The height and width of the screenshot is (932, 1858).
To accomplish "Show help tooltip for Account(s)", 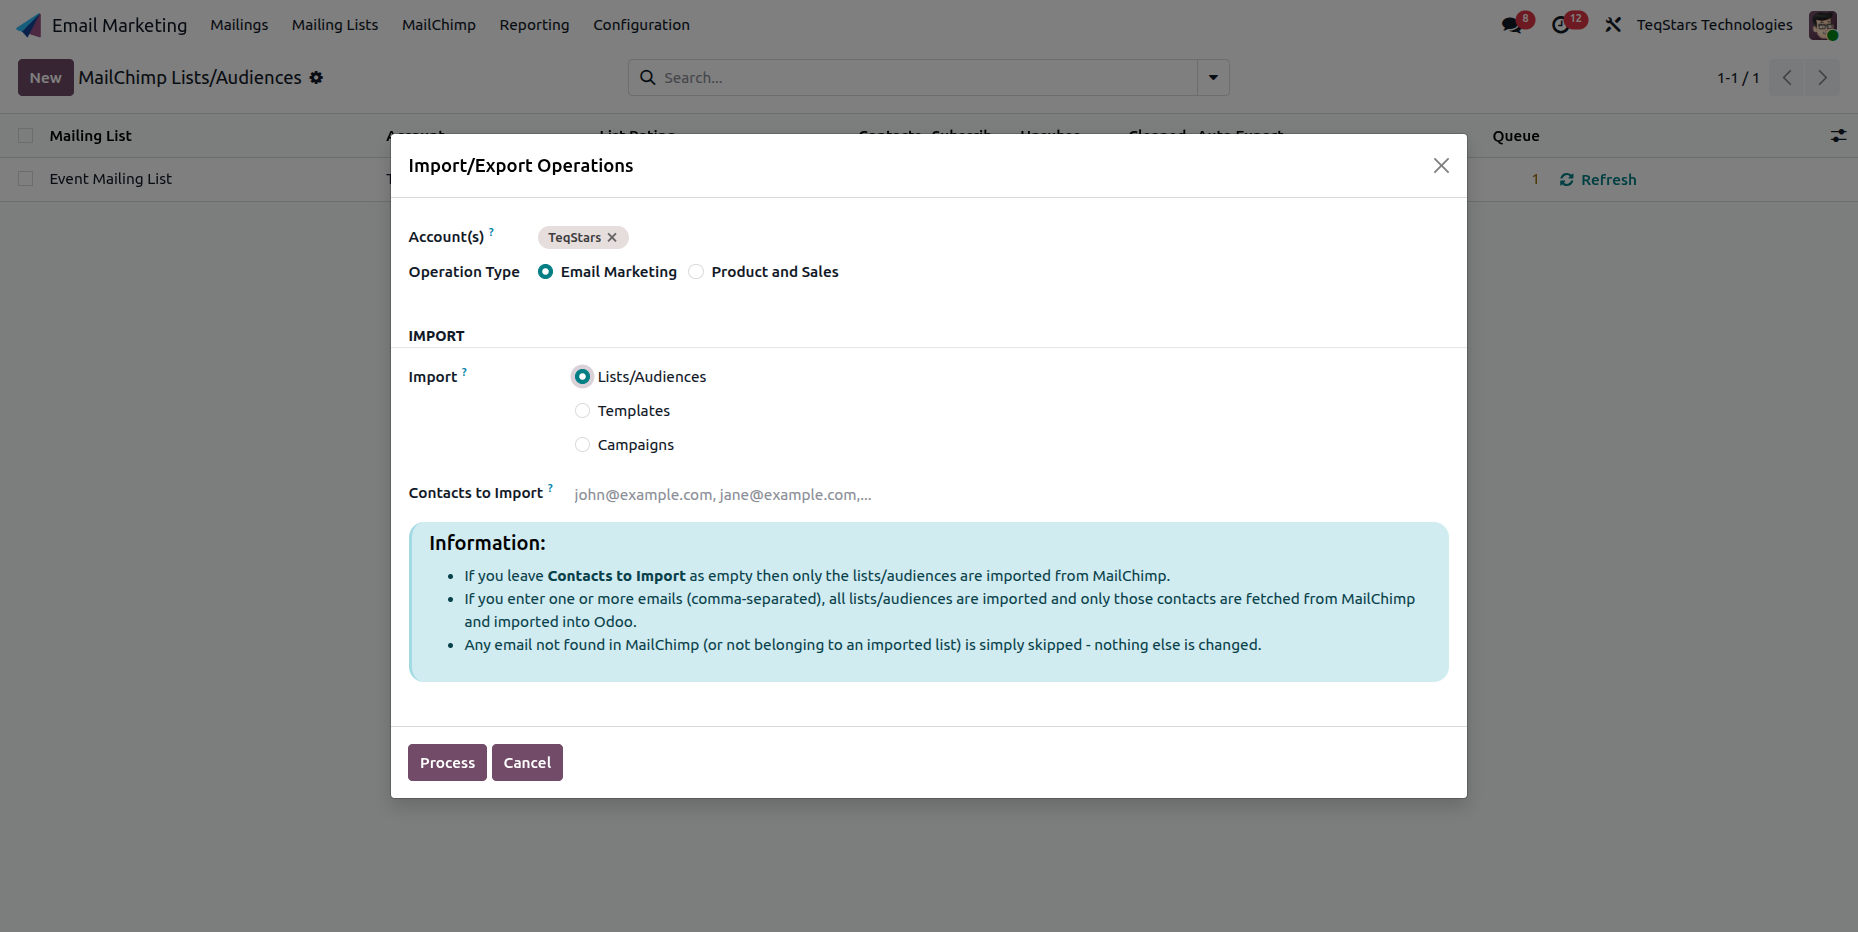I will pyautogui.click(x=491, y=232).
